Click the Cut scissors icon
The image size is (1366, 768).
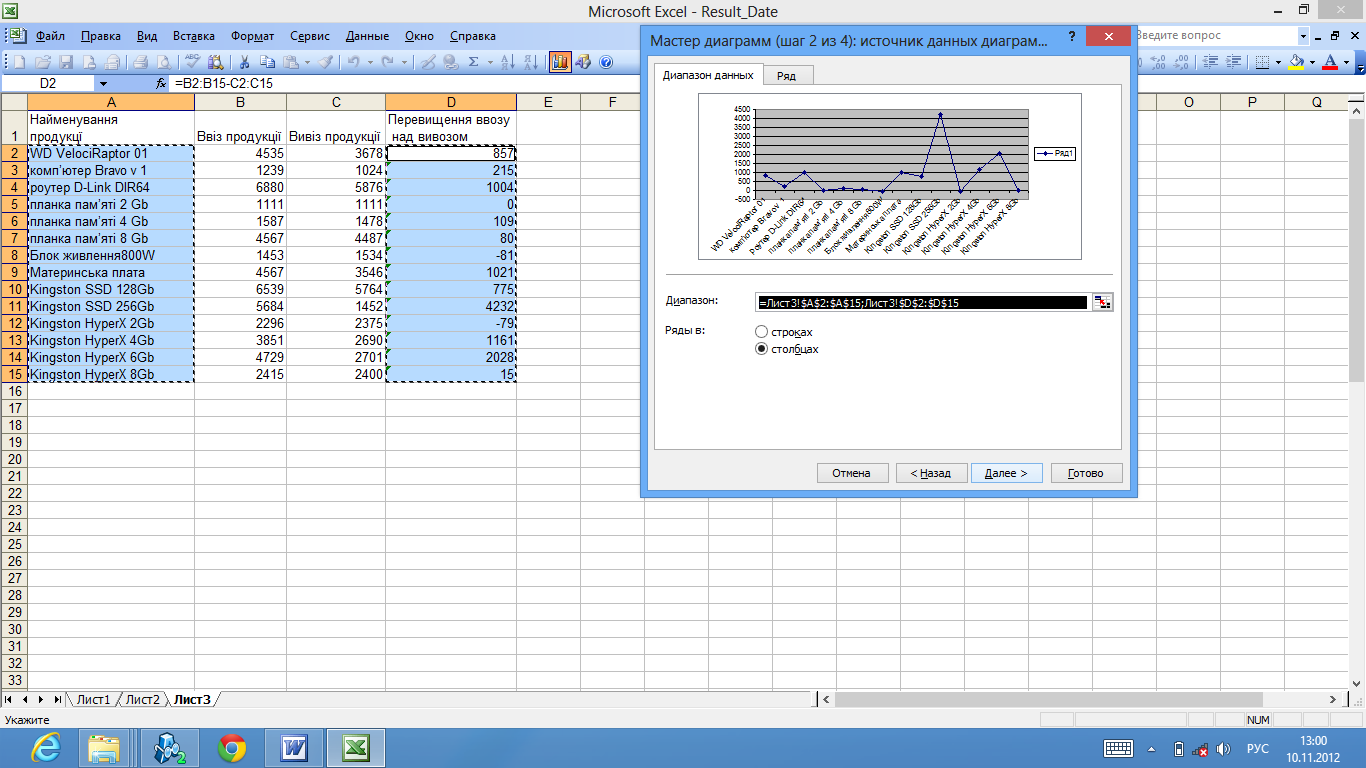coord(244,62)
